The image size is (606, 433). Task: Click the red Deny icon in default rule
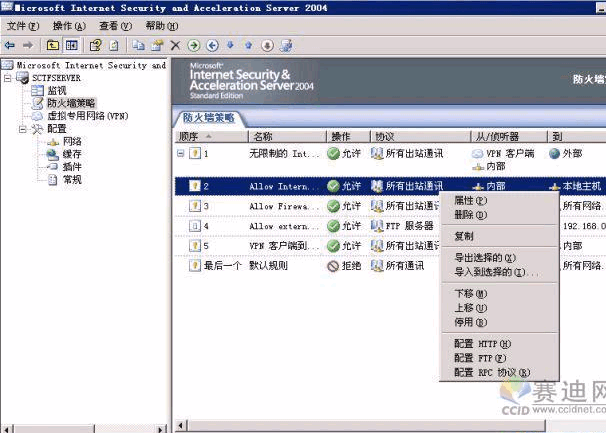[x=333, y=266]
